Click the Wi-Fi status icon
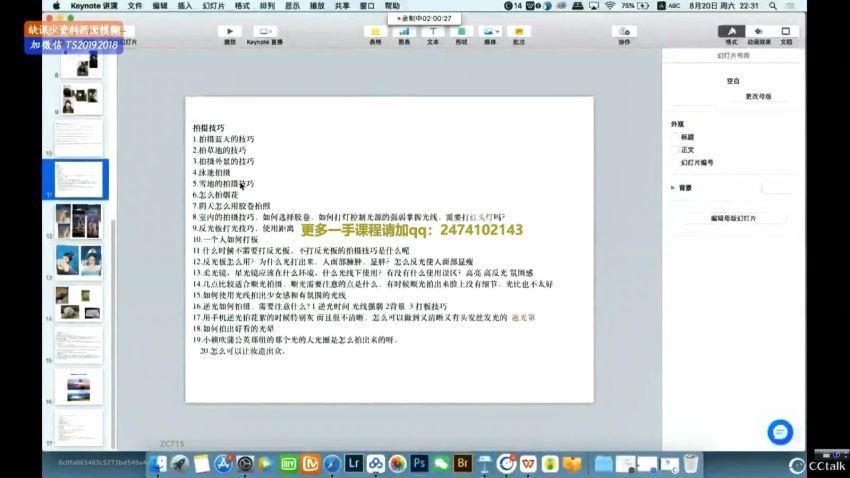The height and width of the screenshot is (478, 850). [610, 6]
